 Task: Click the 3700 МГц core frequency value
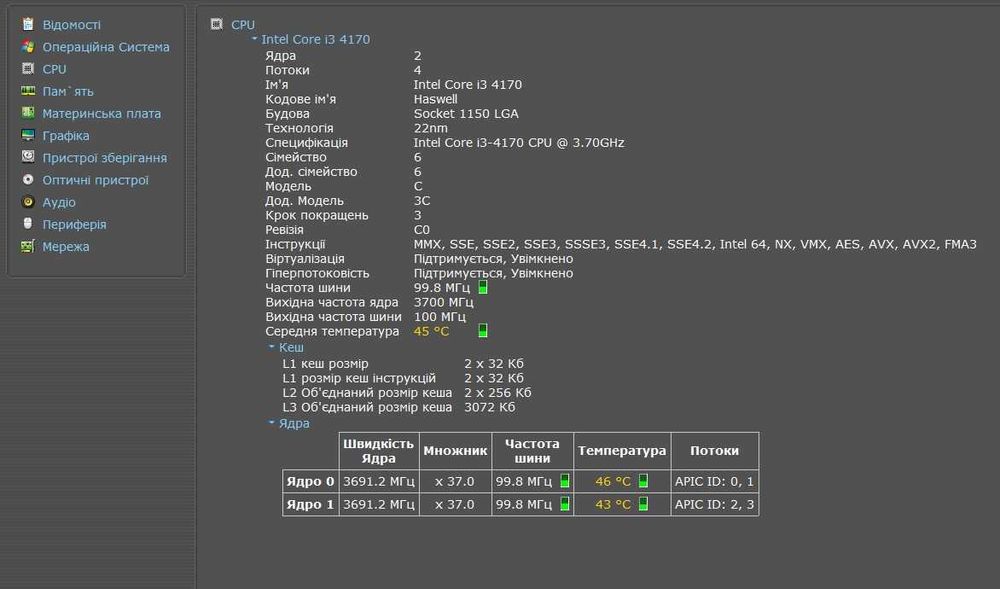pos(443,302)
